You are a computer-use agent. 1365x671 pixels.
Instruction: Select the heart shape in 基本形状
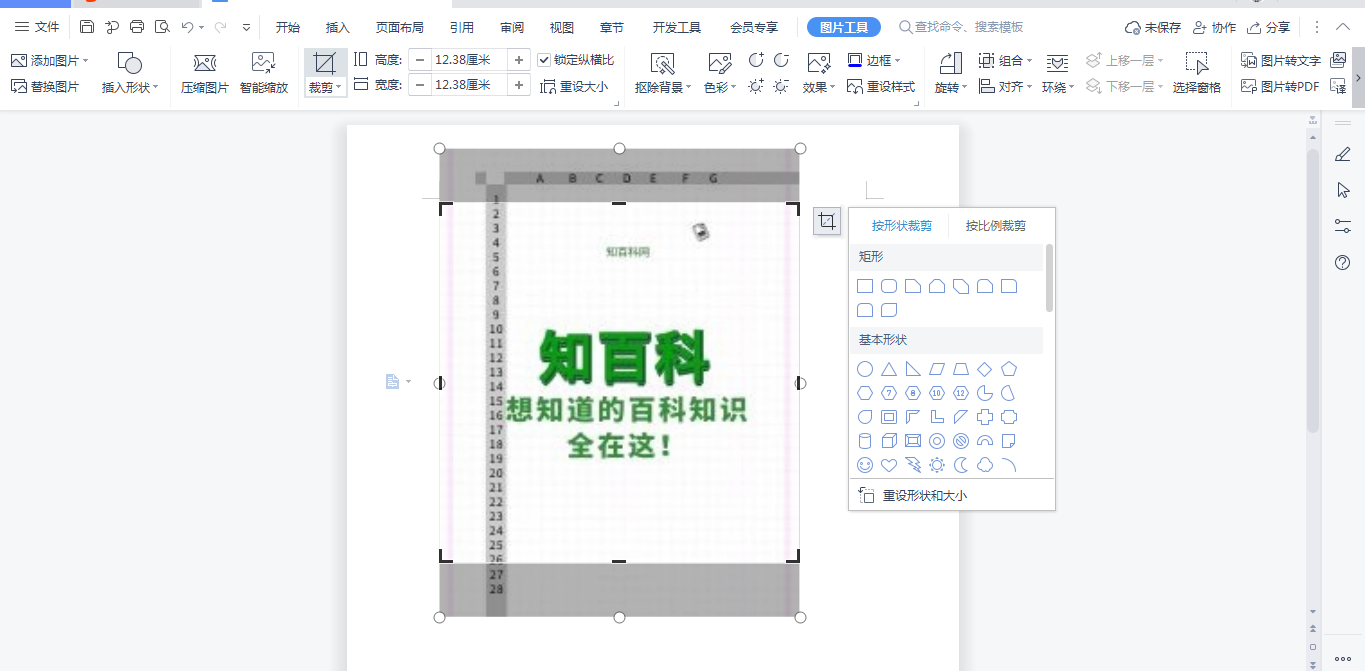coord(888,465)
